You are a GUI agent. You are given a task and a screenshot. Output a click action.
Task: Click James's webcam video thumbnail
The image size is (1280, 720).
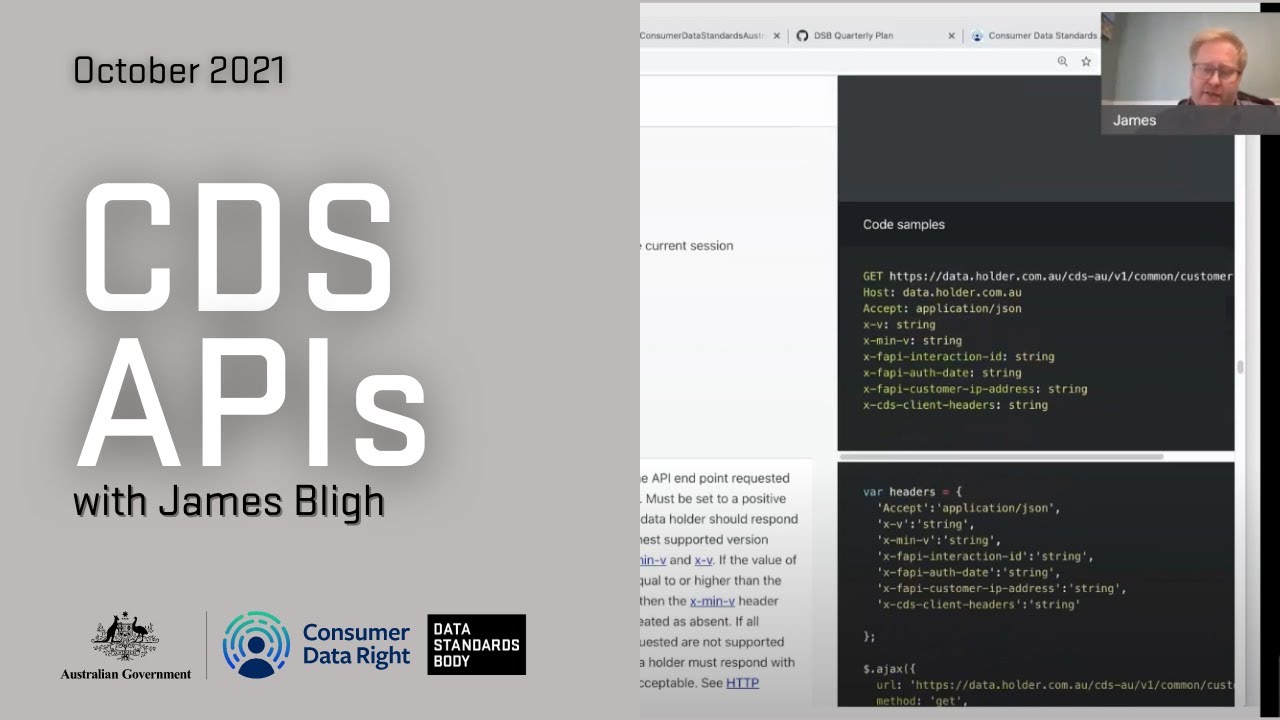click(x=1190, y=73)
